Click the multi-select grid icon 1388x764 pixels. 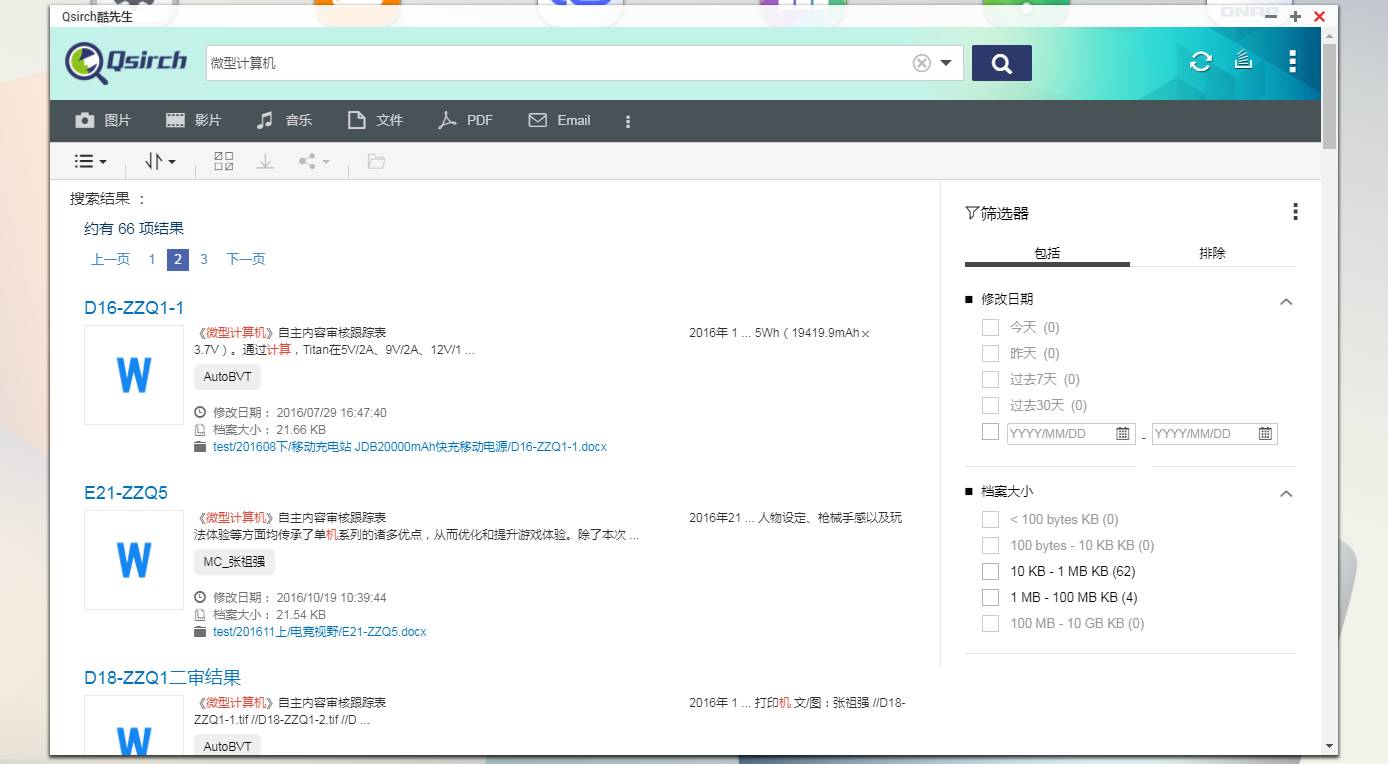click(x=224, y=161)
